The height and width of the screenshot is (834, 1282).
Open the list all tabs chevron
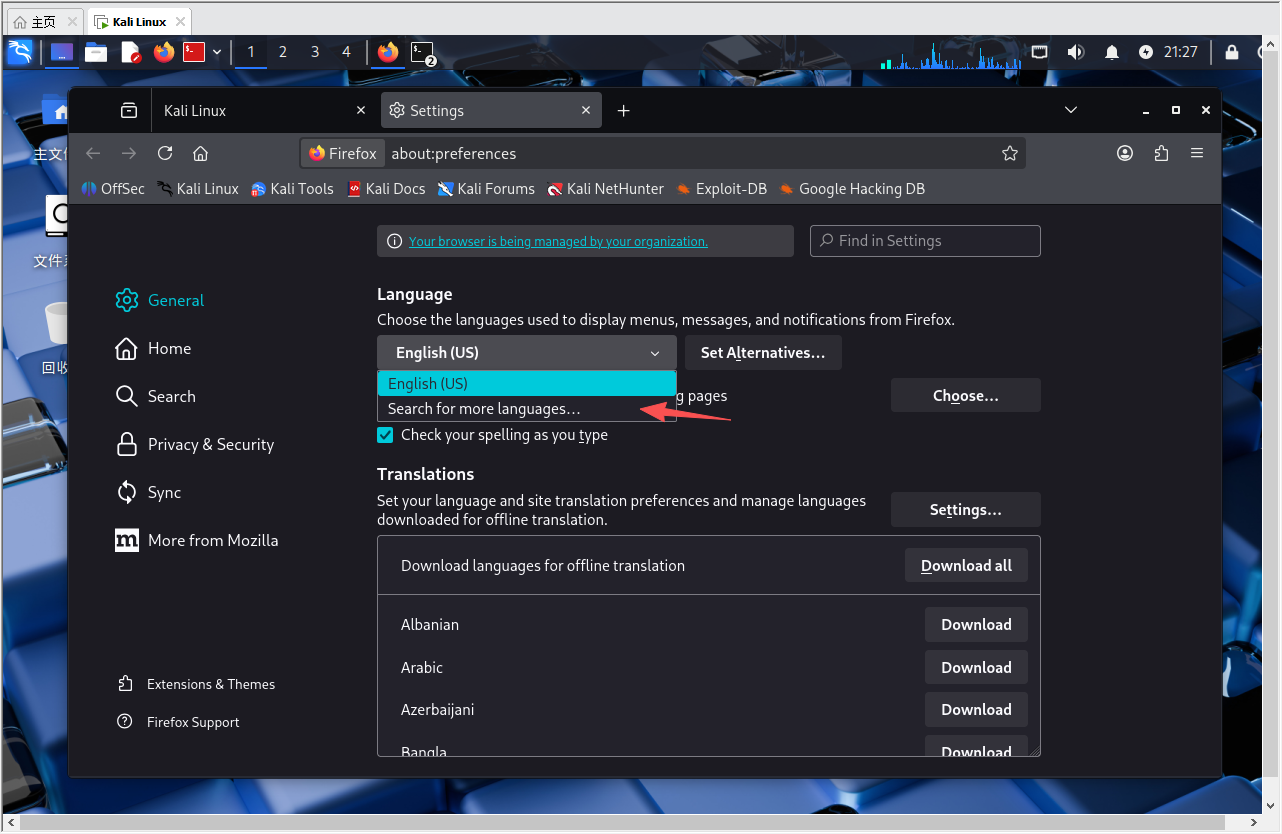[1071, 110]
